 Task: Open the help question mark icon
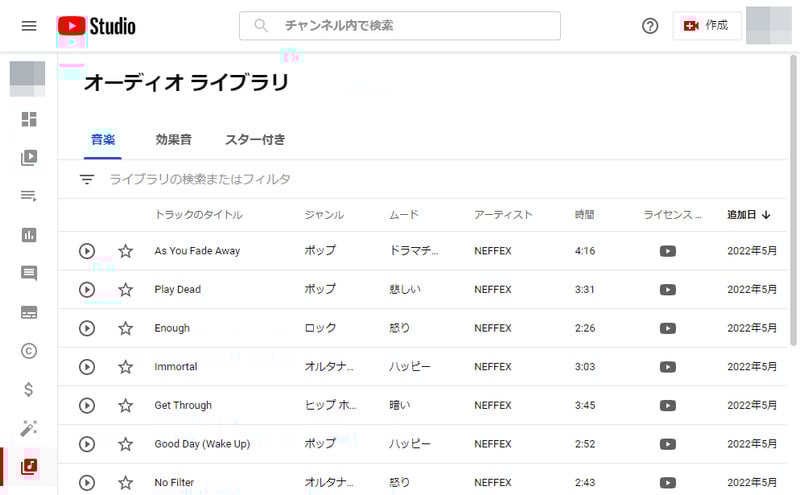649,26
